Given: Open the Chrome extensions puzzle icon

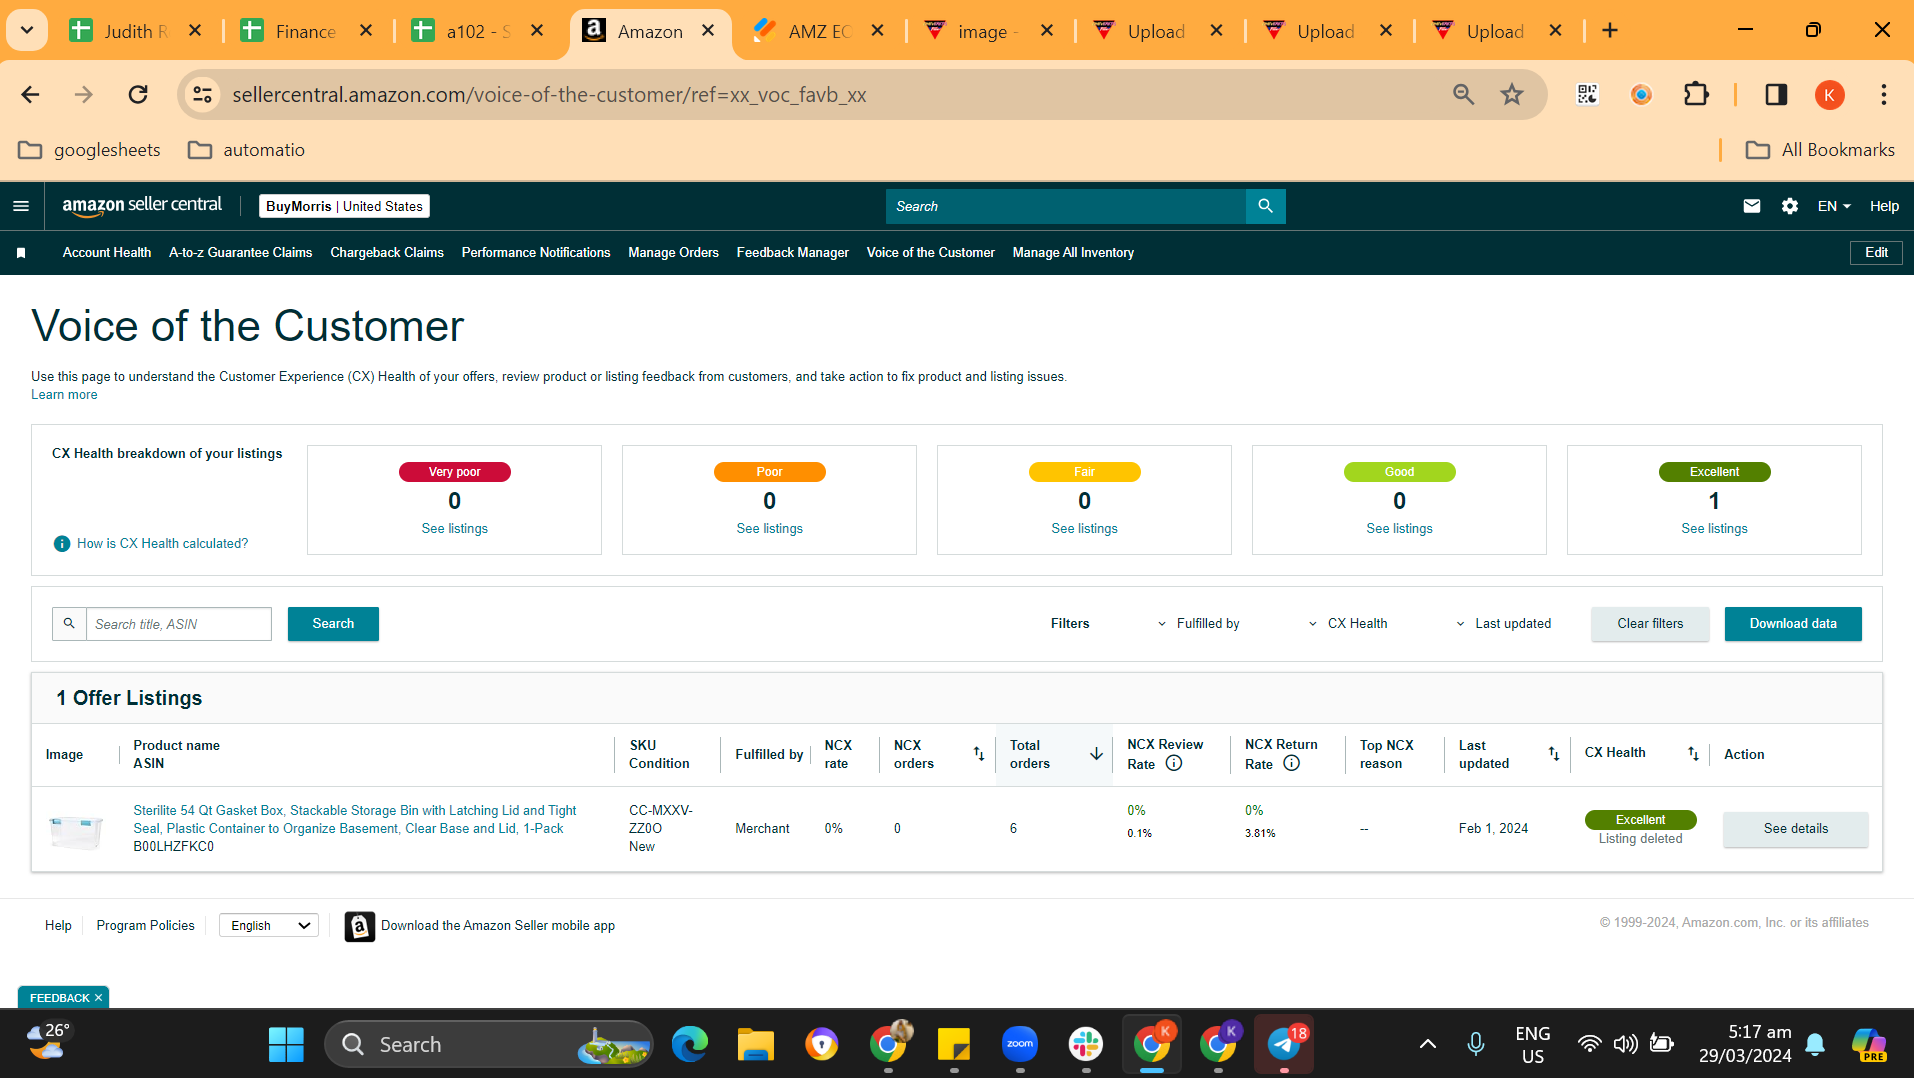Looking at the screenshot, I should click(x=1697, y=95).
